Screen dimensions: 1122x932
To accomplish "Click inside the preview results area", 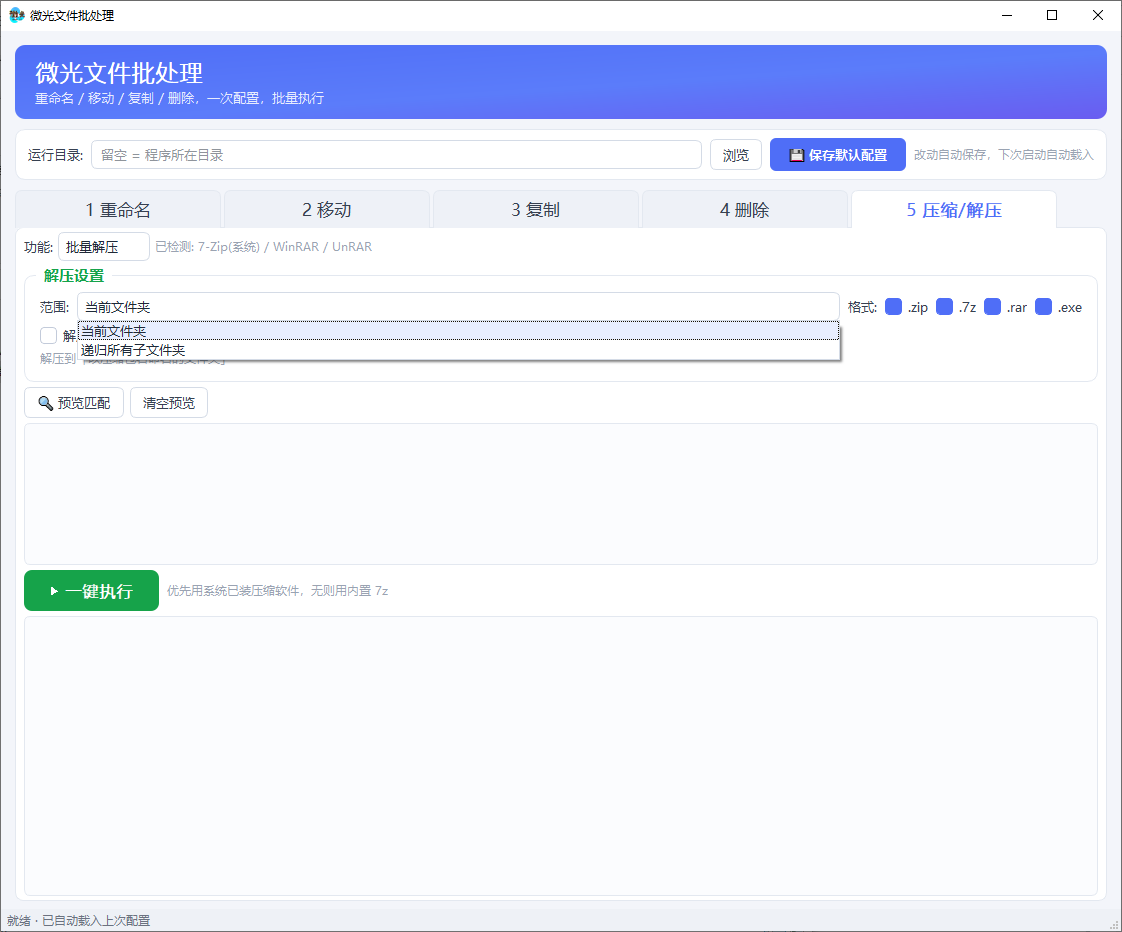I will point(561,494).
